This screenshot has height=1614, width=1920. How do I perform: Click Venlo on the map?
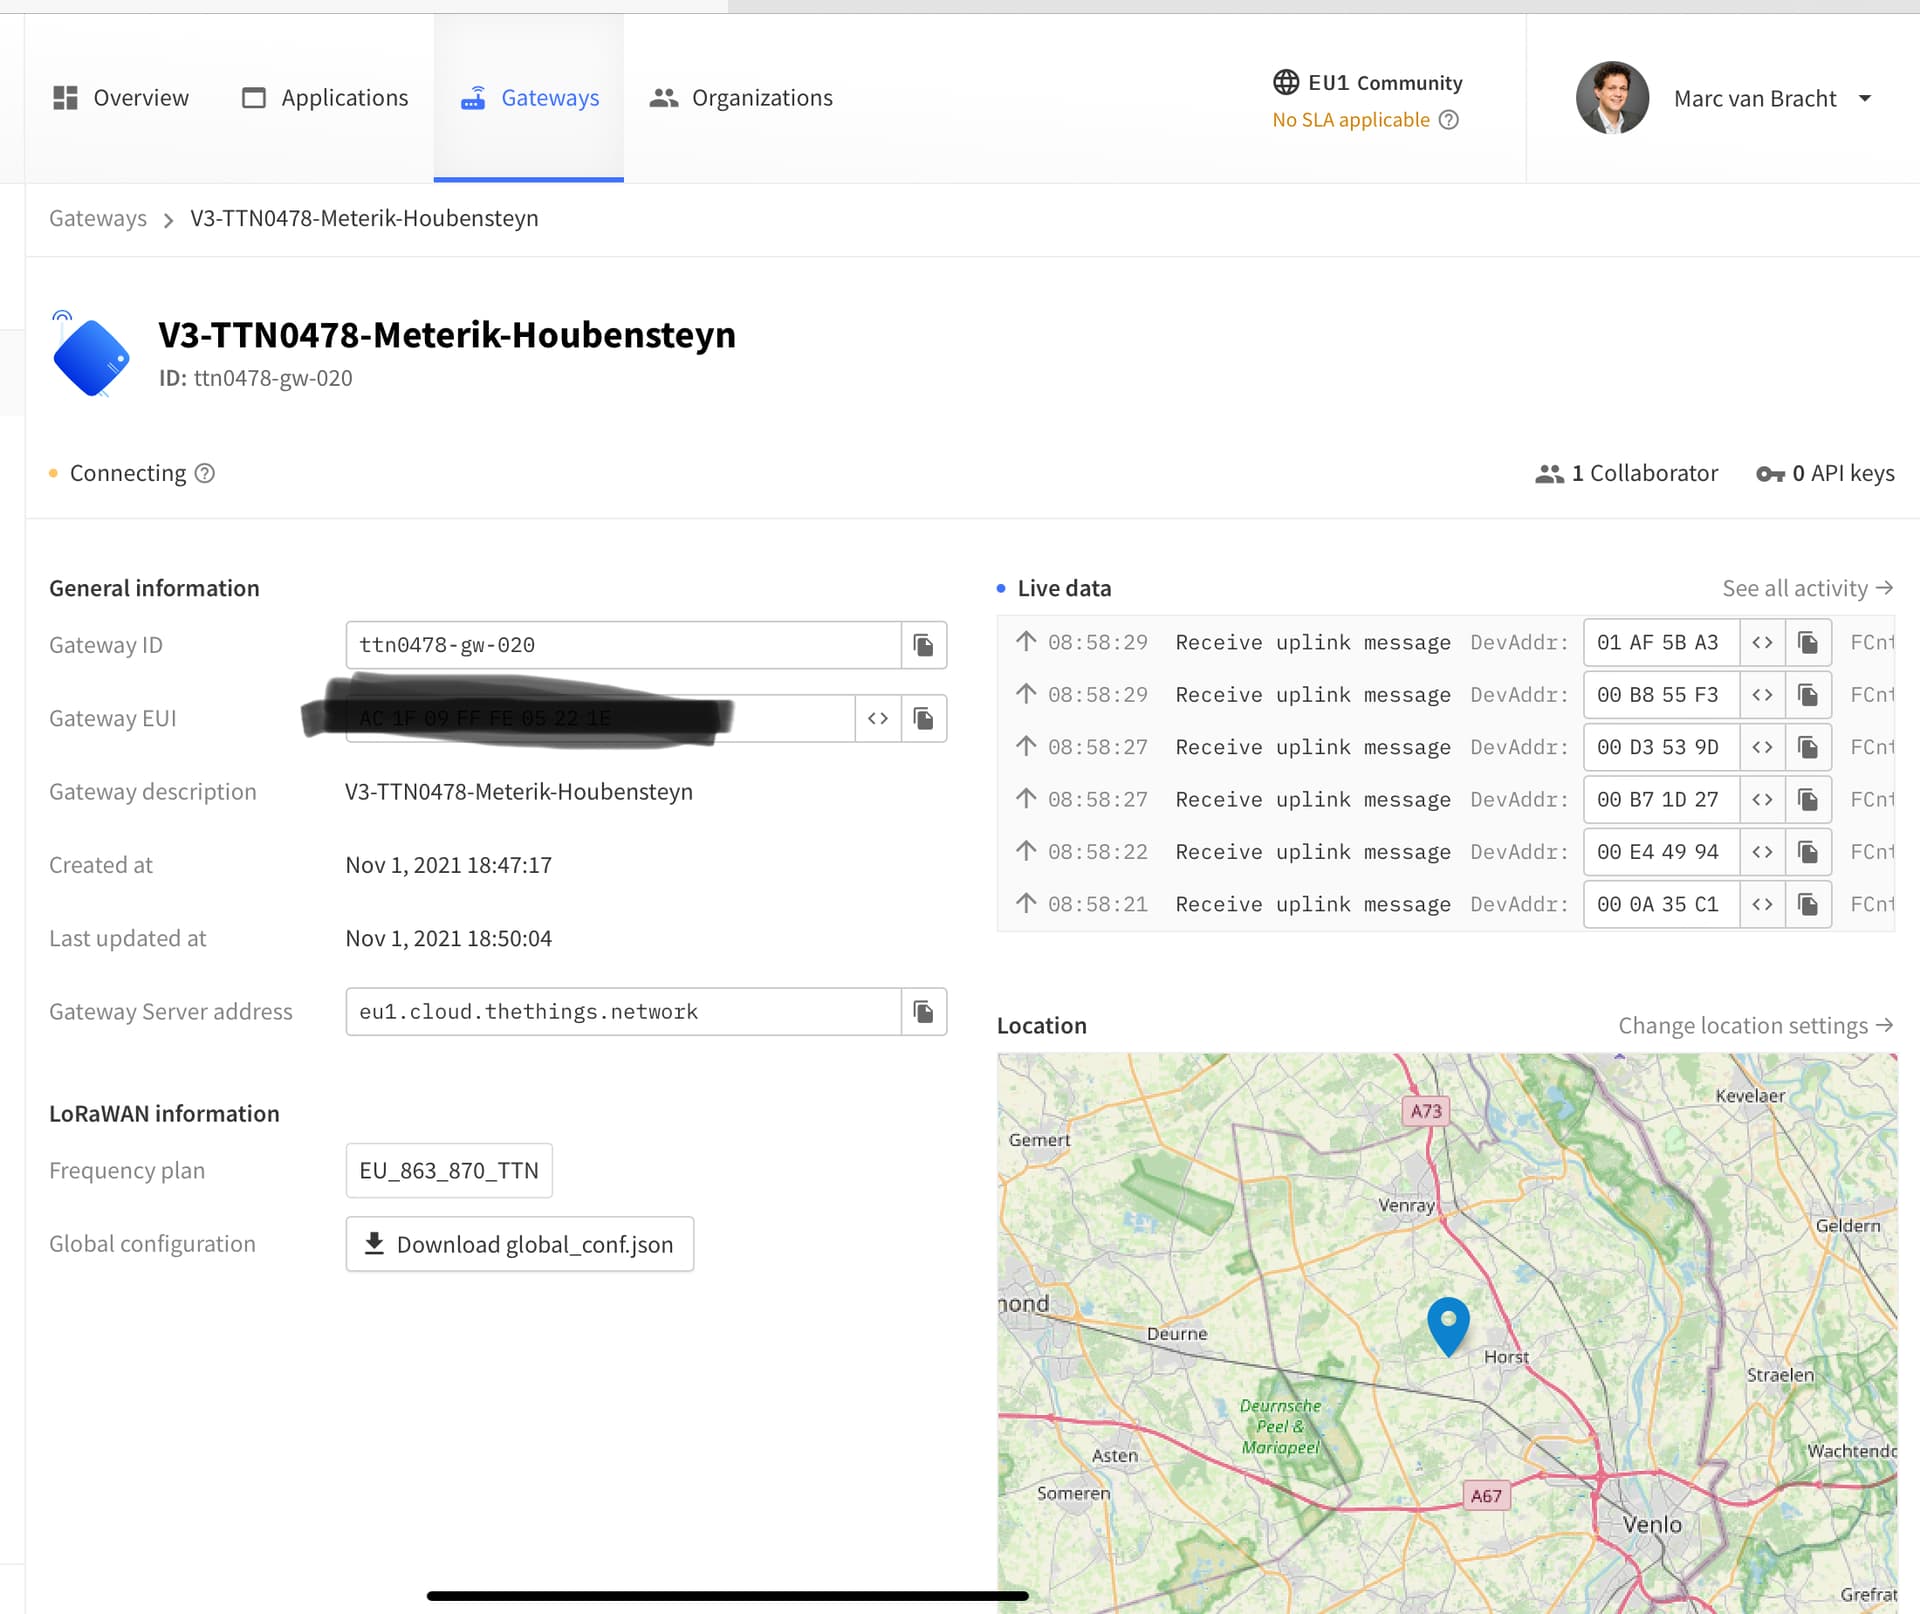point(1652,1524)
